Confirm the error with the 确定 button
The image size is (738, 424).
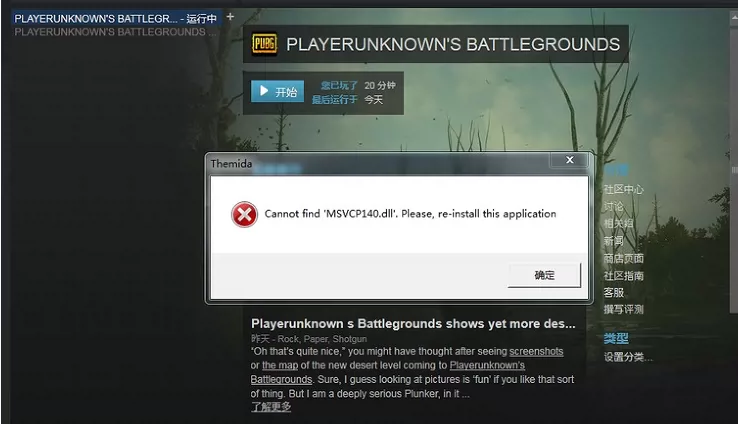[x=544, y=275]
